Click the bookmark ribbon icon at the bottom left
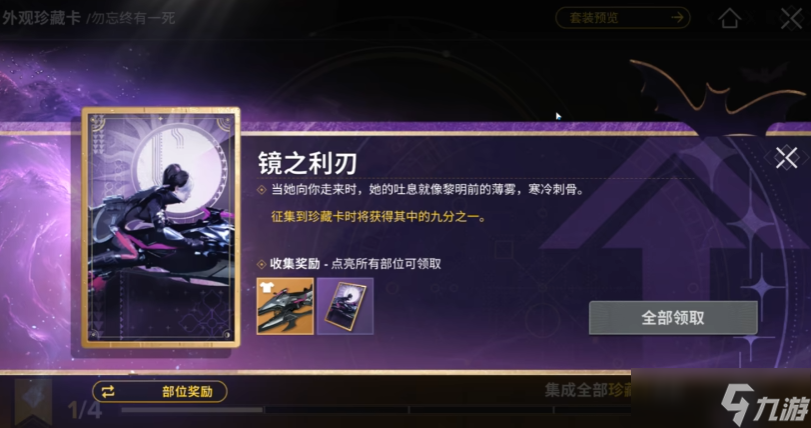This screenshot has width=811, height=428. pos(33,402)
